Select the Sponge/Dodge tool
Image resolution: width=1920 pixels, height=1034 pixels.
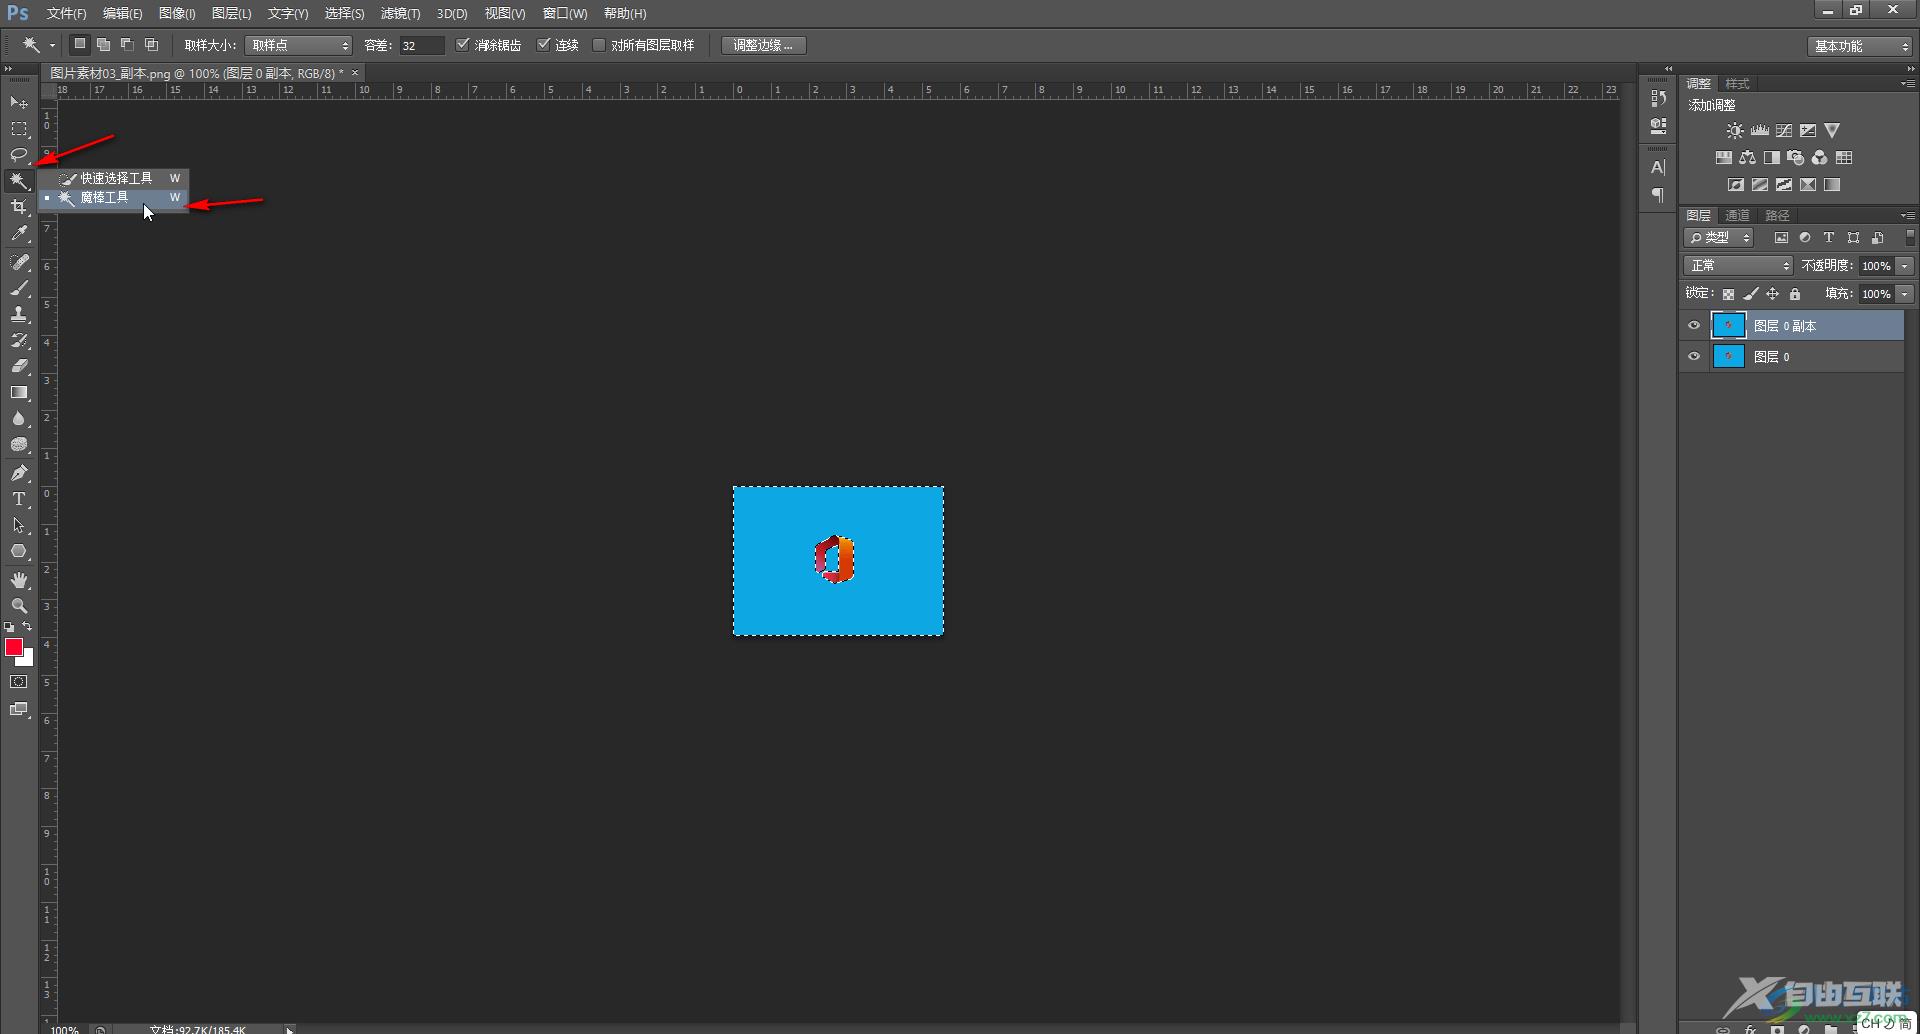[19, 445]
